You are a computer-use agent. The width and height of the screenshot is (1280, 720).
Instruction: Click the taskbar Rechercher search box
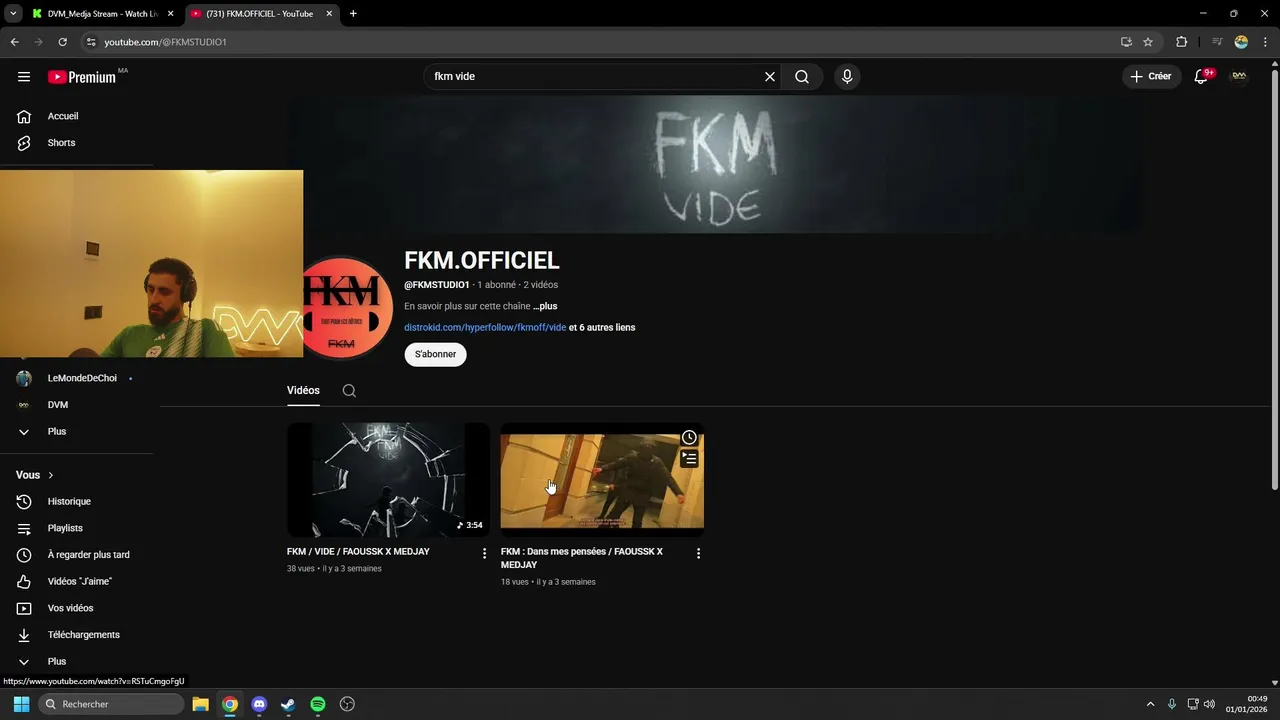point(111,704)
